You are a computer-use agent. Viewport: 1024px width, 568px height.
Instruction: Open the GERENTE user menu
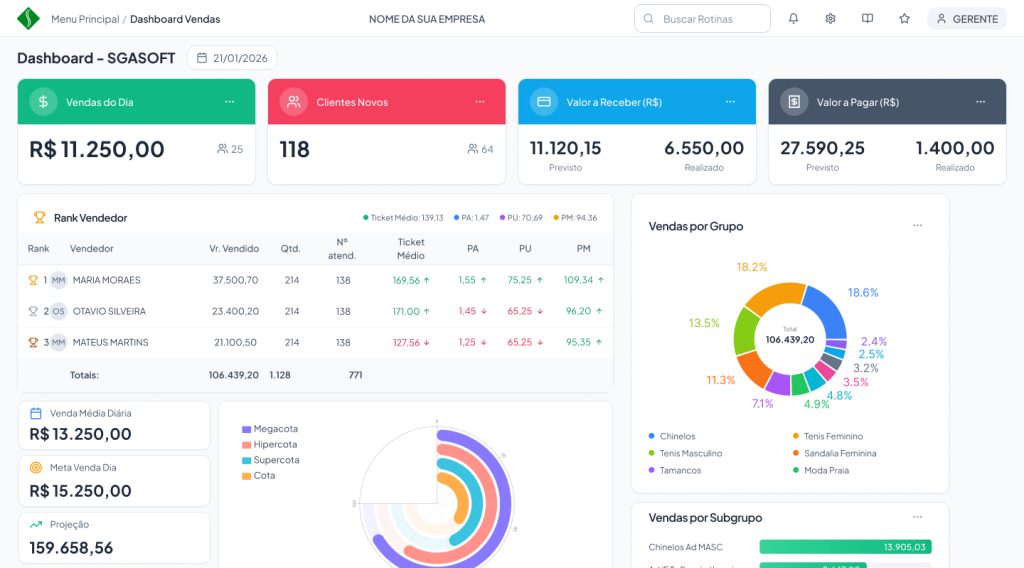(966, 19)
